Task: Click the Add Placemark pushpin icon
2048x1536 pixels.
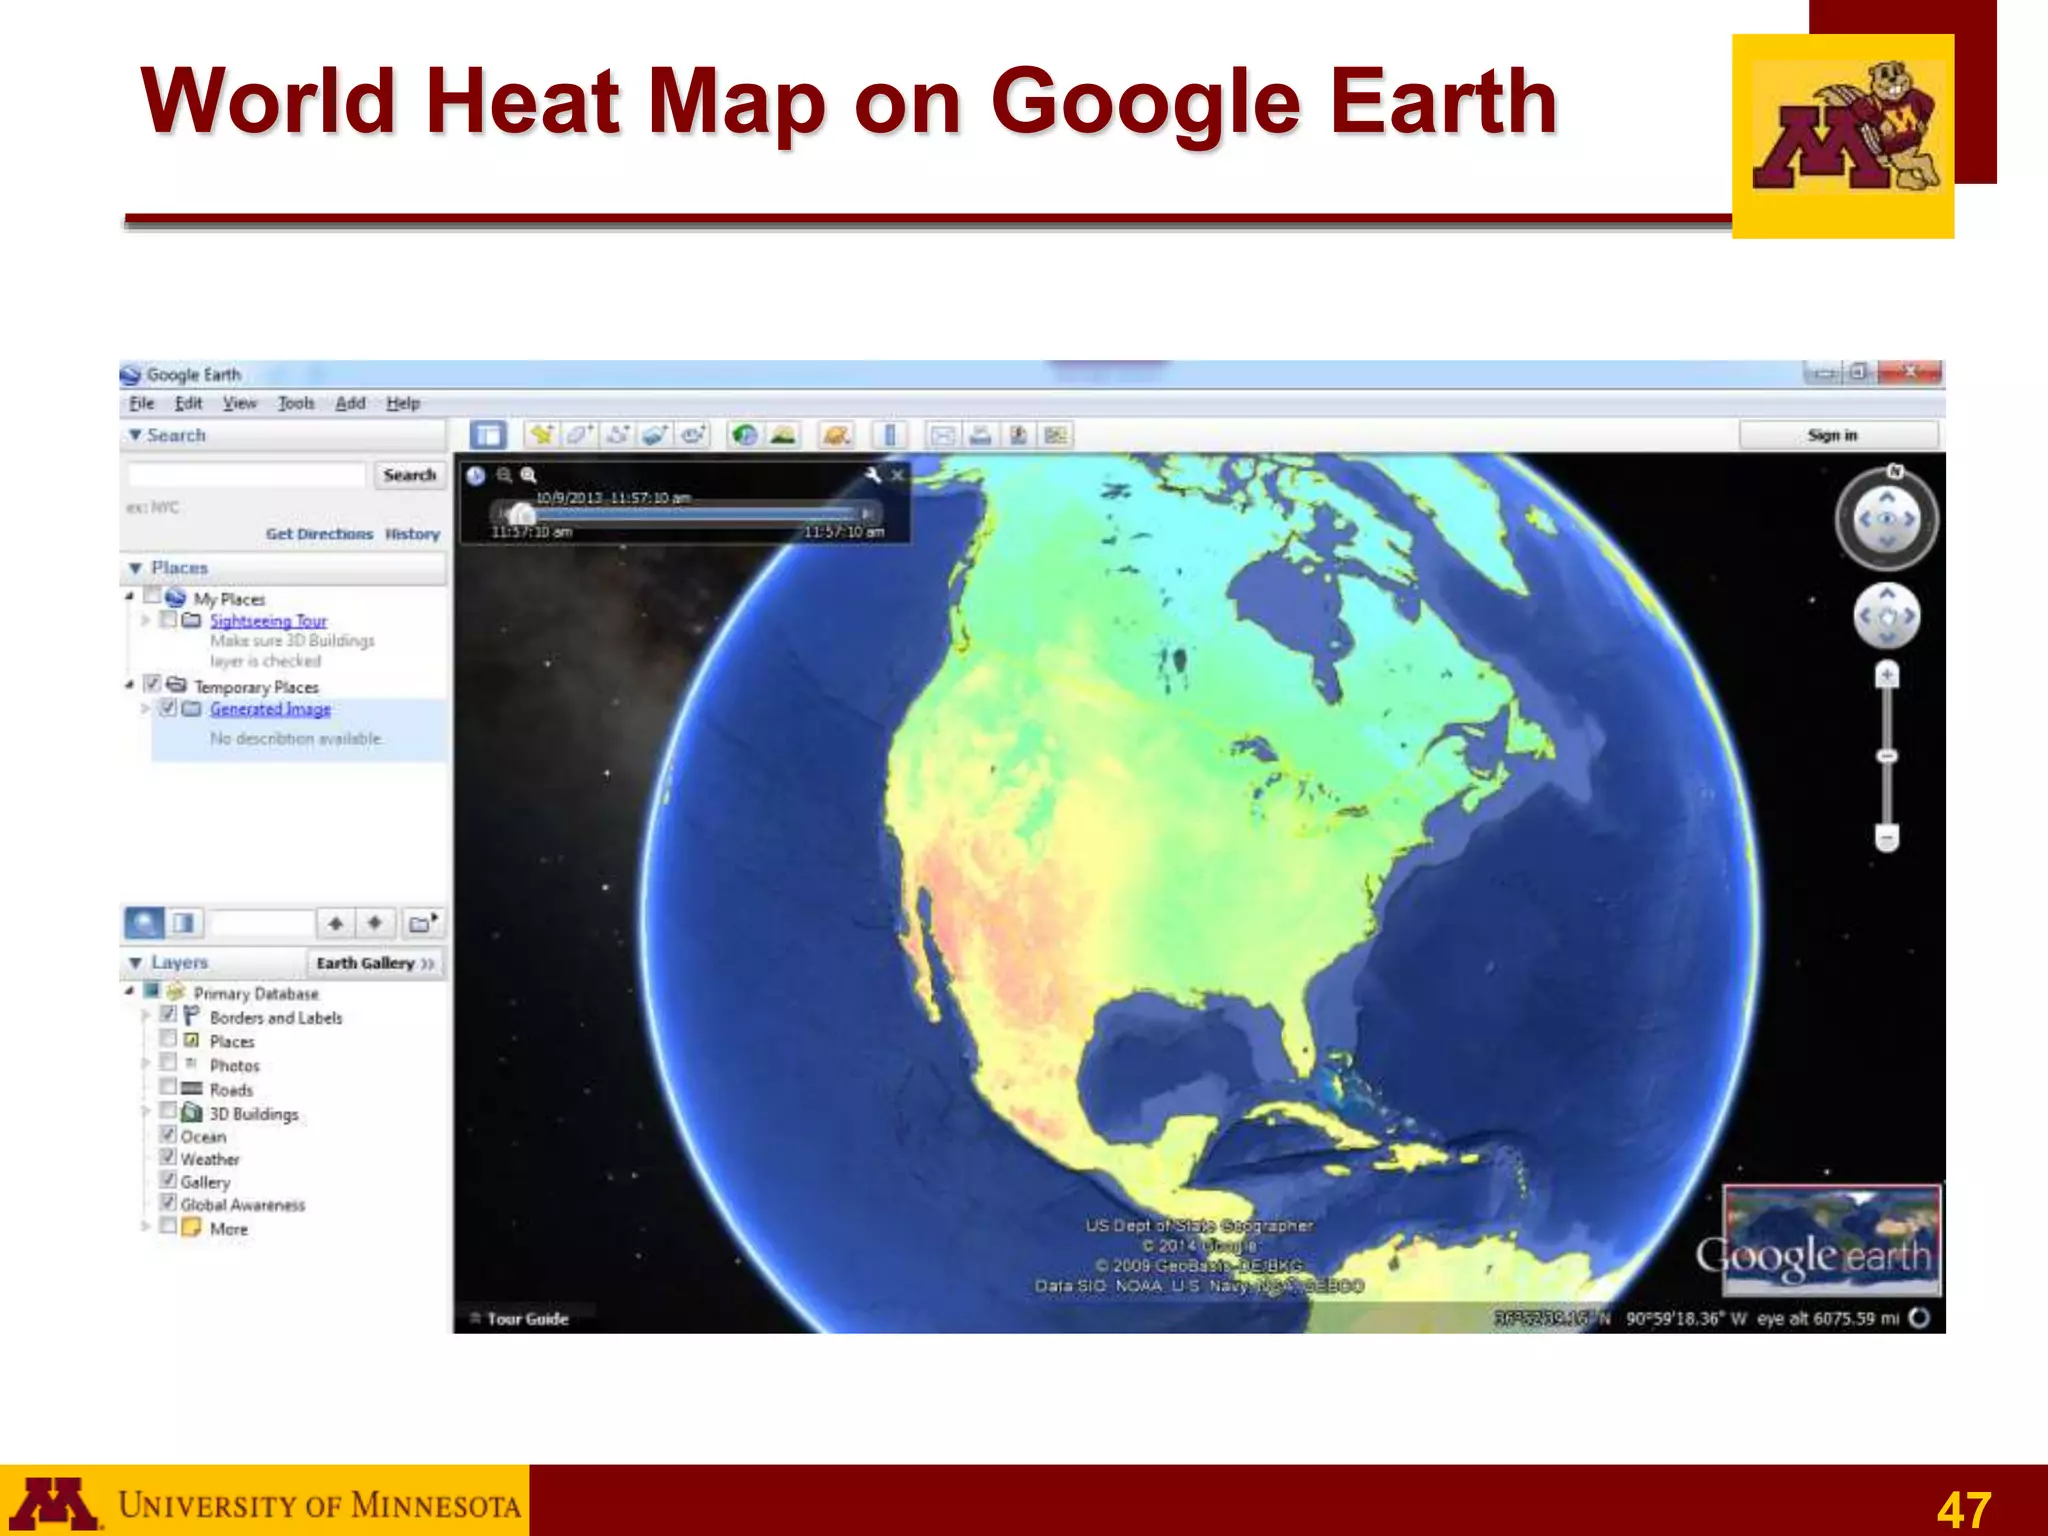Action: pyautogui.click(x=541, y=435)
